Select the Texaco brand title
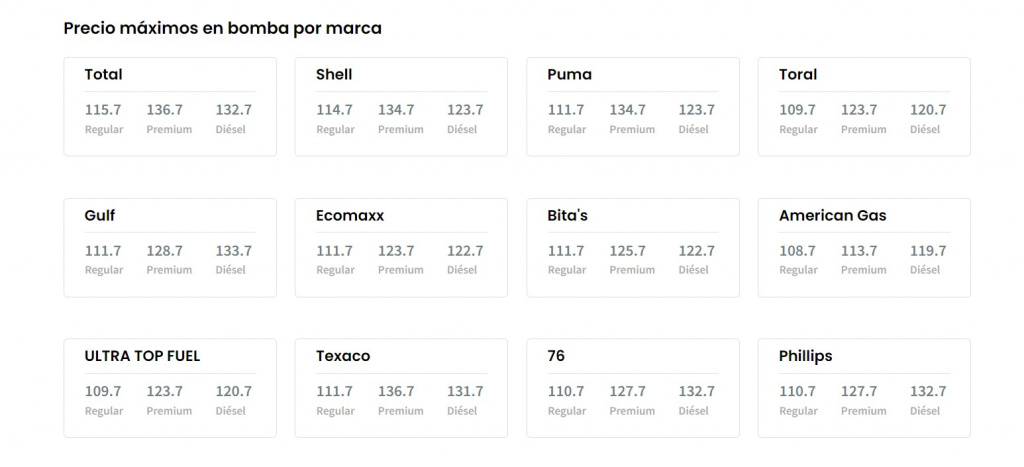This screenshot has width=1024, height=467. click(343, 356)
